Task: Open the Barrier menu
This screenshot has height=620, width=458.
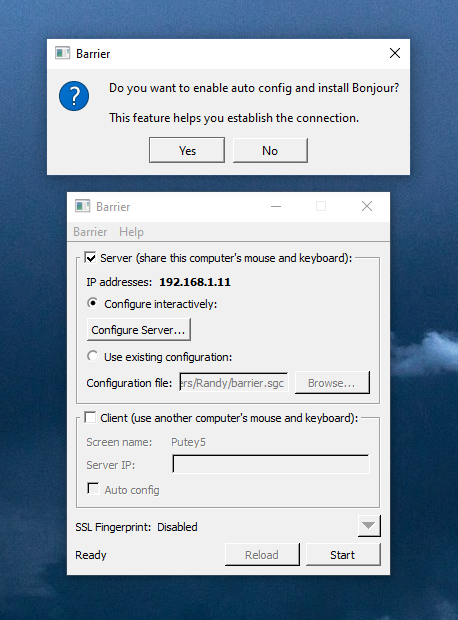Action: (x=90, y=232)
